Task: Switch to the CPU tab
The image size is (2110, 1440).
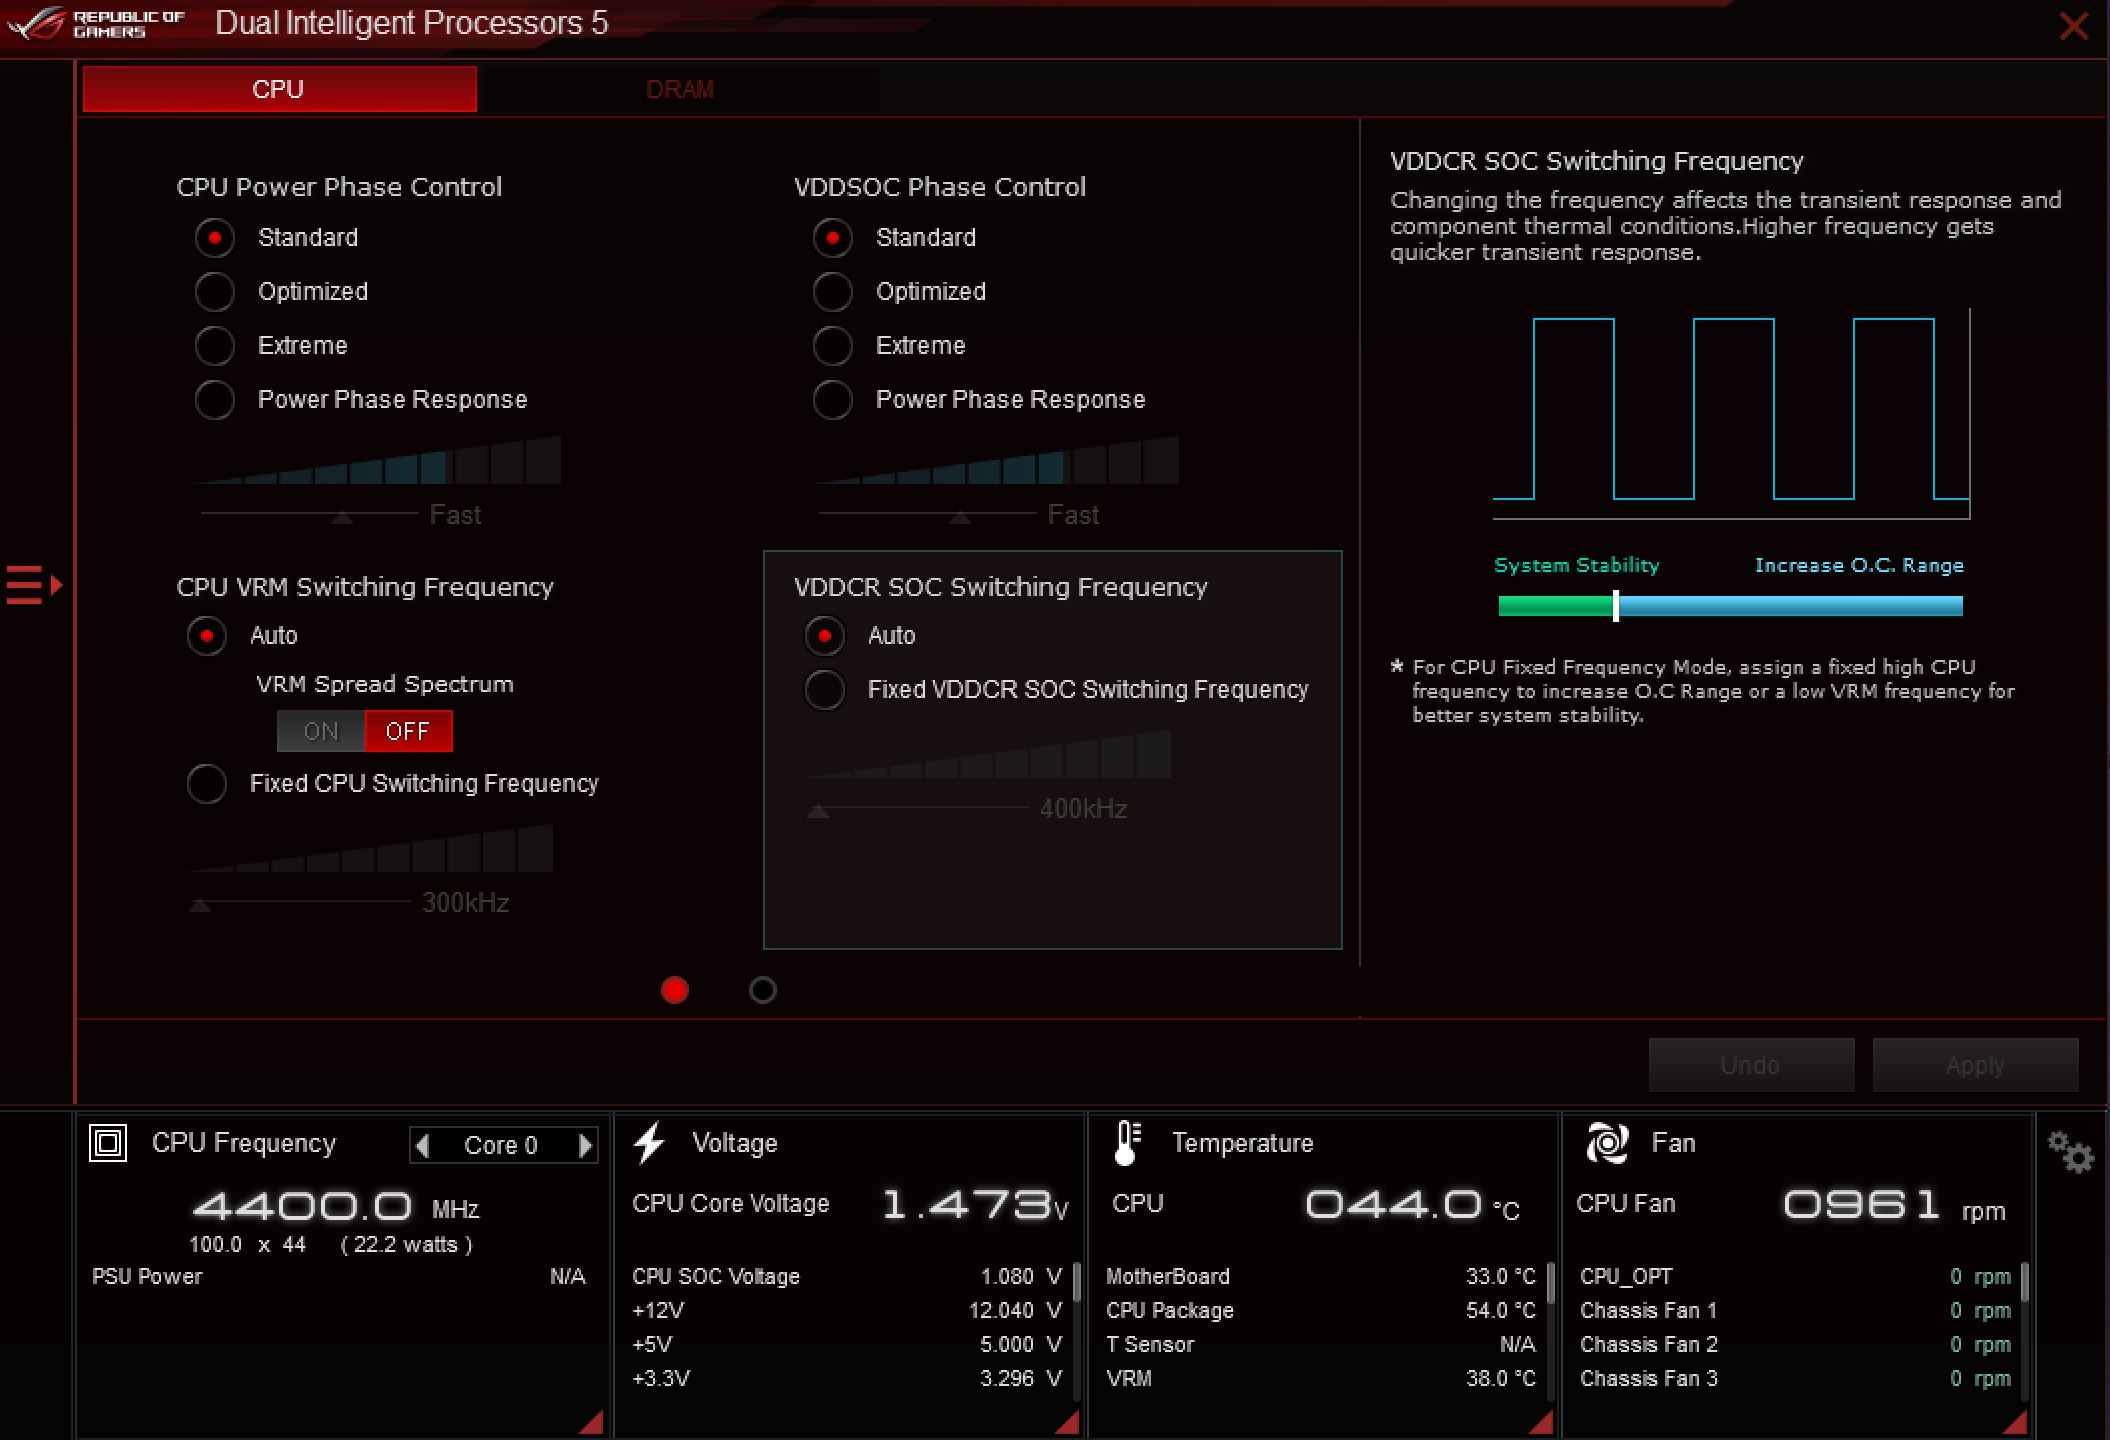Action: [x=279, y=89]
